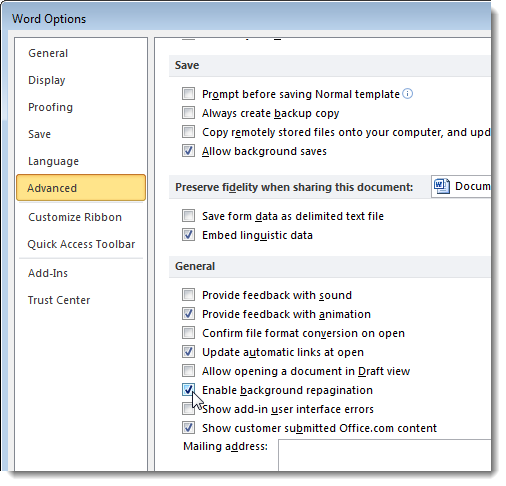Toggle Confirm file format conversion on open
This screenshot has width=506, height=486.
point(188,333)
